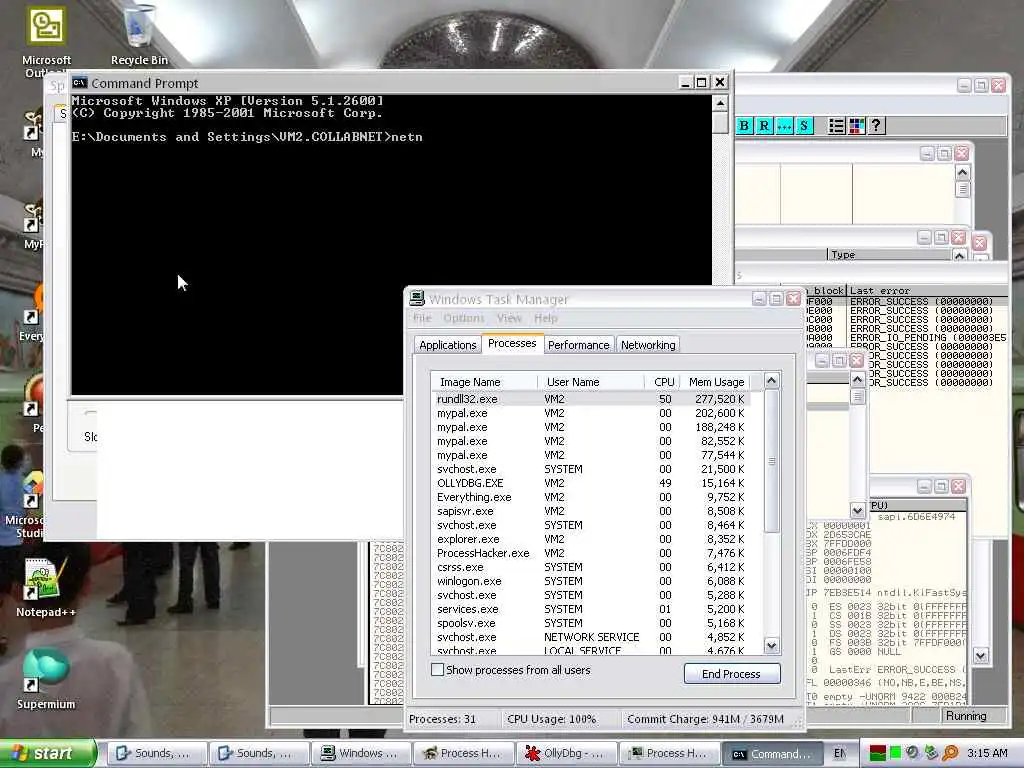Open OllyDbg appearance options colored grid icon
The width and height of the screenshot is (1024, 768).
[856, 125]
